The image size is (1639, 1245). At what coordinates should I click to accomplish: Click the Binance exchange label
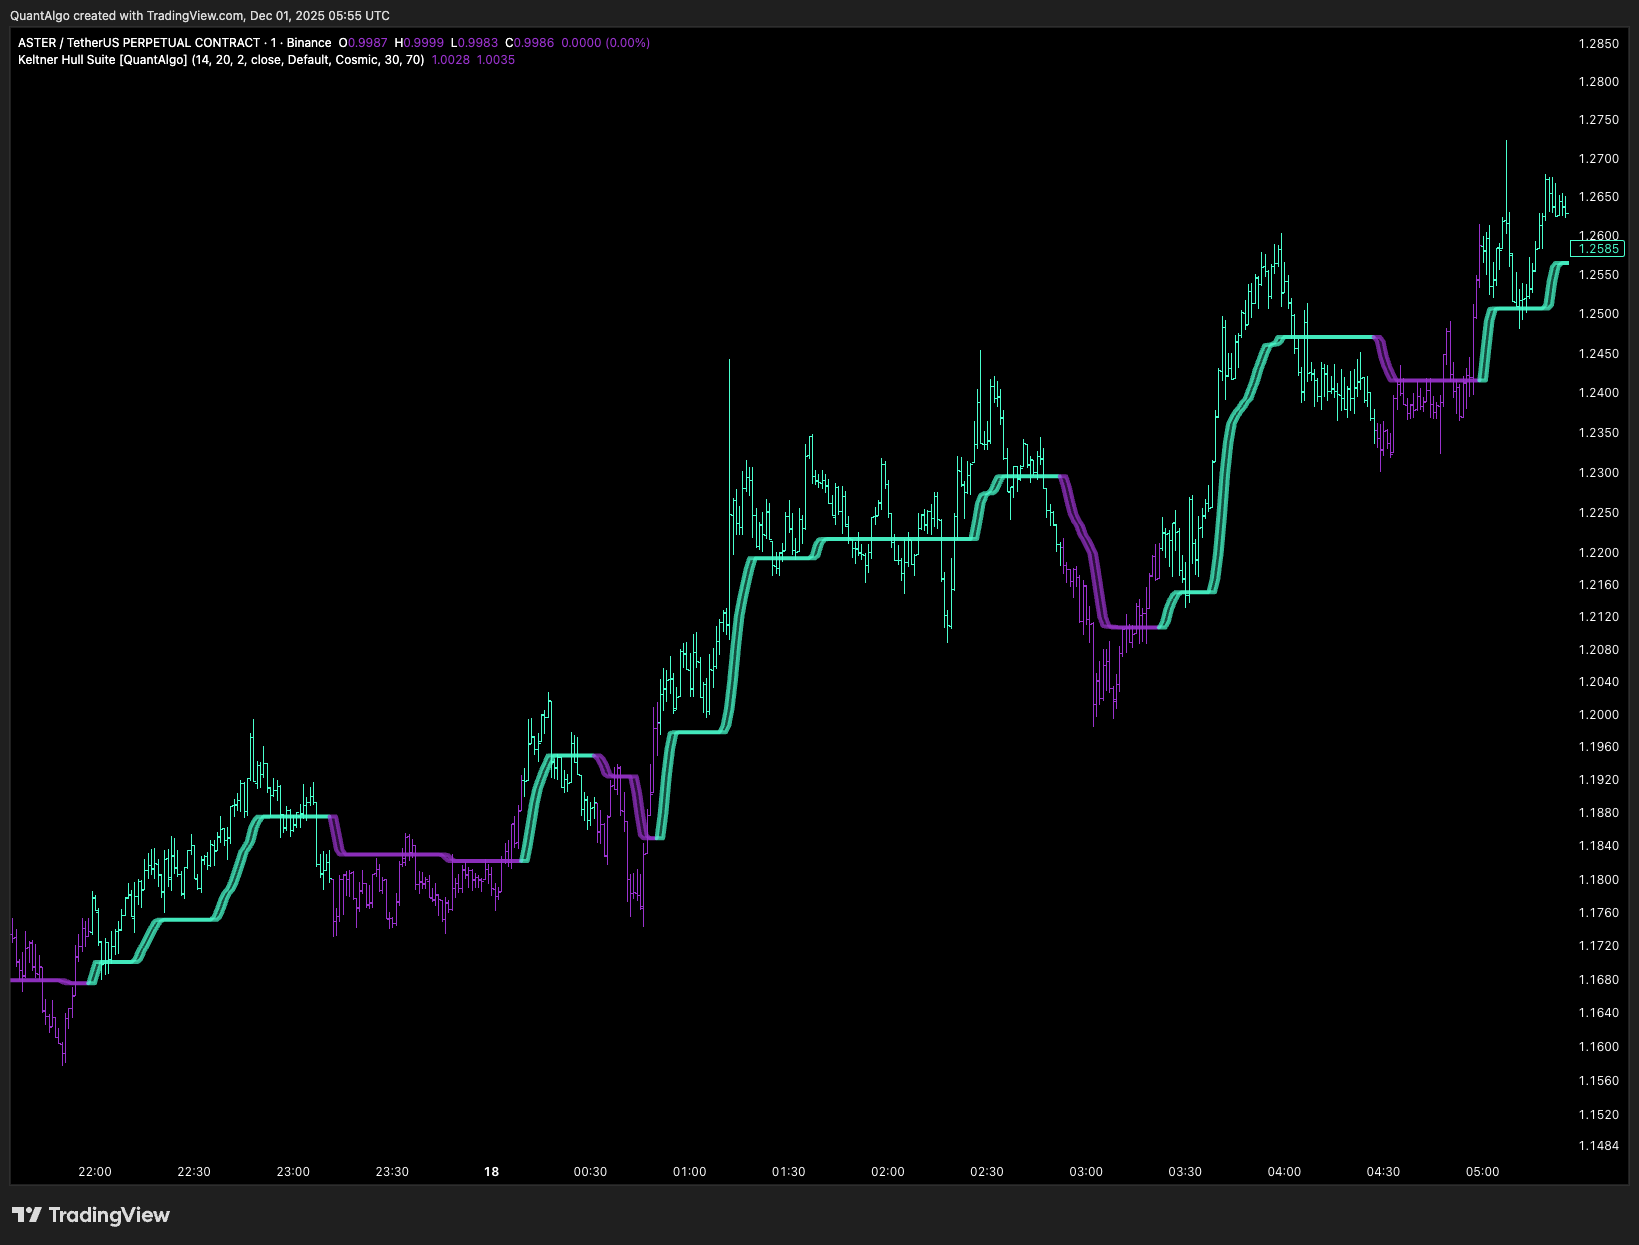click(309, 43)
